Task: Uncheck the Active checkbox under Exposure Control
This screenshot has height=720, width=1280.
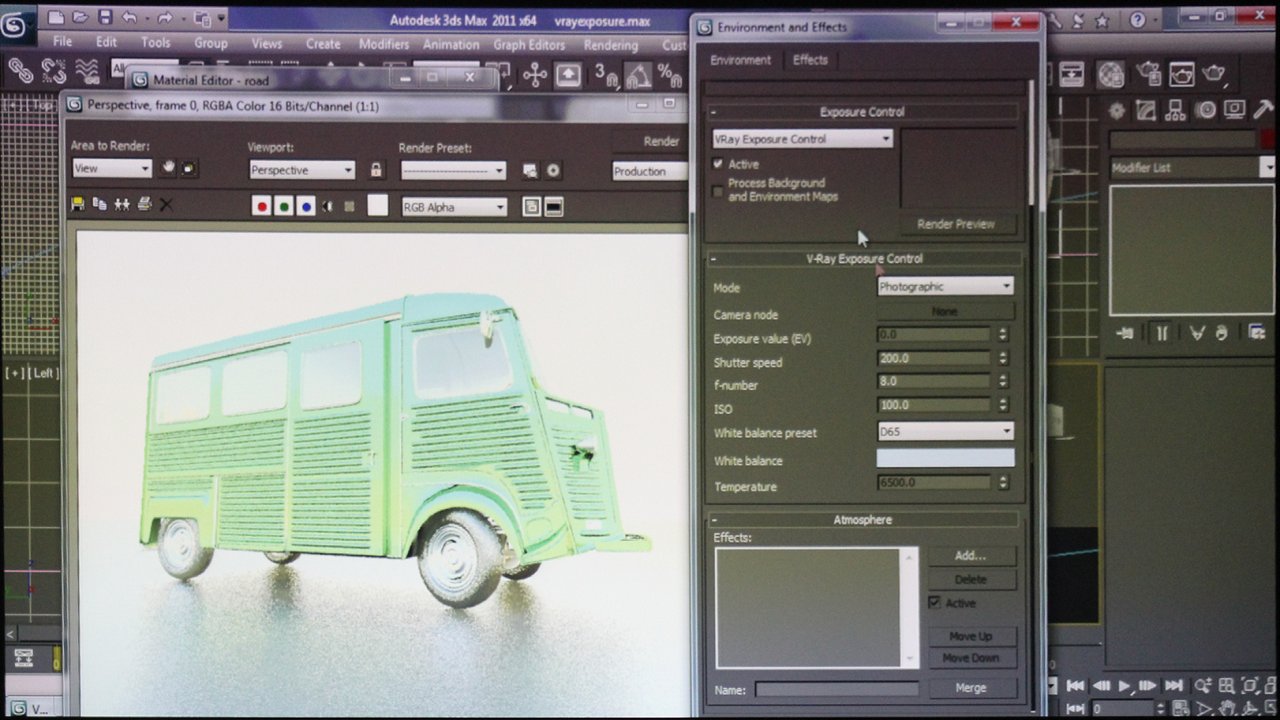Action: click(x=718, y=164)
